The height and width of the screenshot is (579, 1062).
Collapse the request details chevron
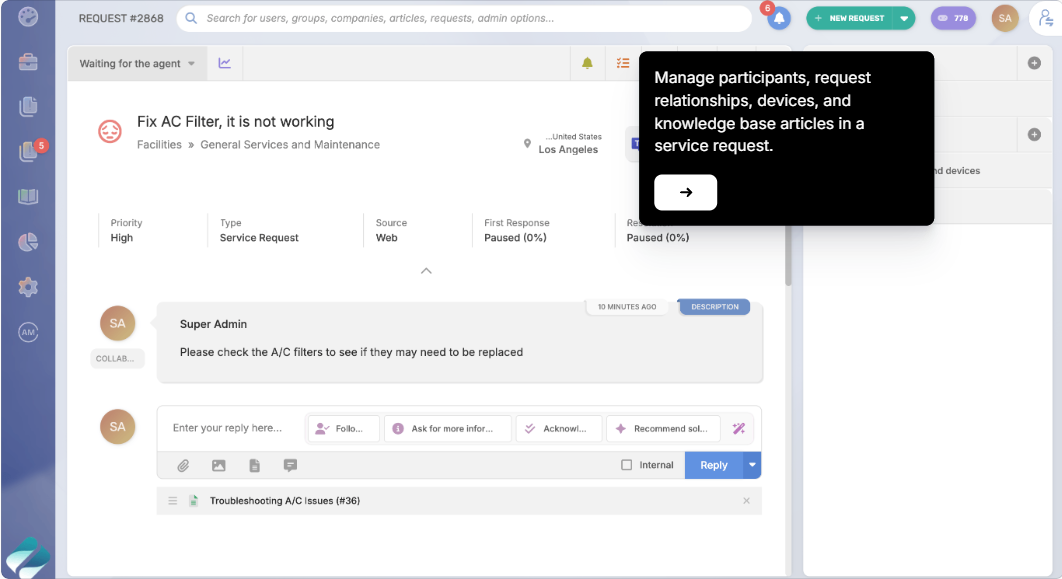click(426, 271)
